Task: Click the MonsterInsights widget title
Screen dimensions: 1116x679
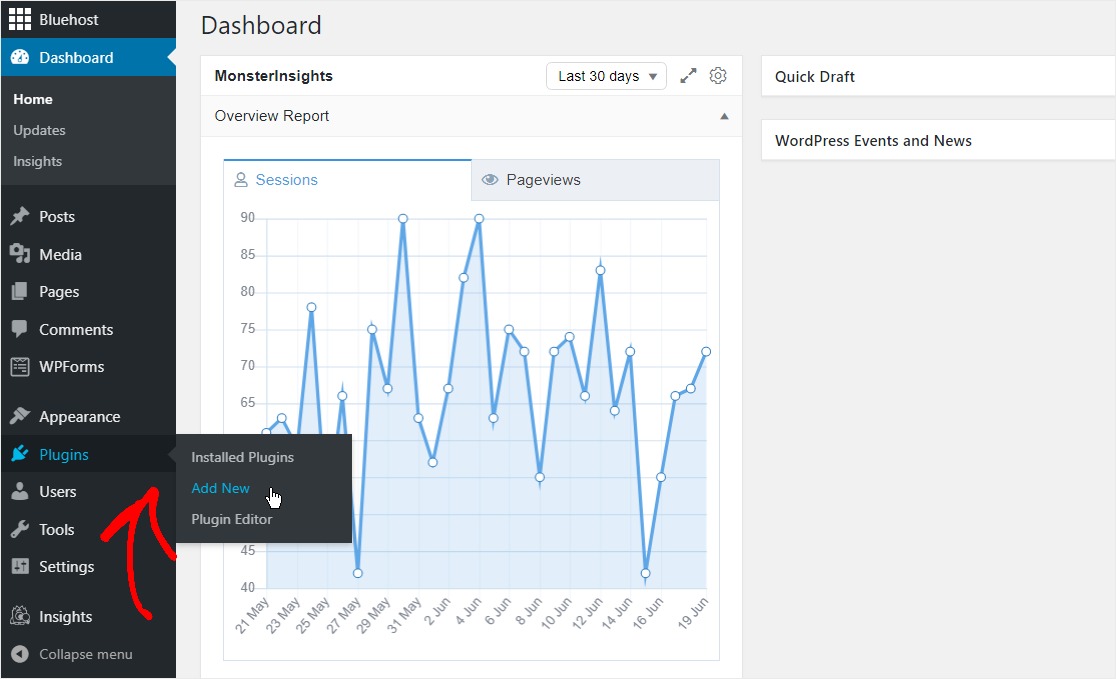Action: pyautogui.click(x=273, y=76)
